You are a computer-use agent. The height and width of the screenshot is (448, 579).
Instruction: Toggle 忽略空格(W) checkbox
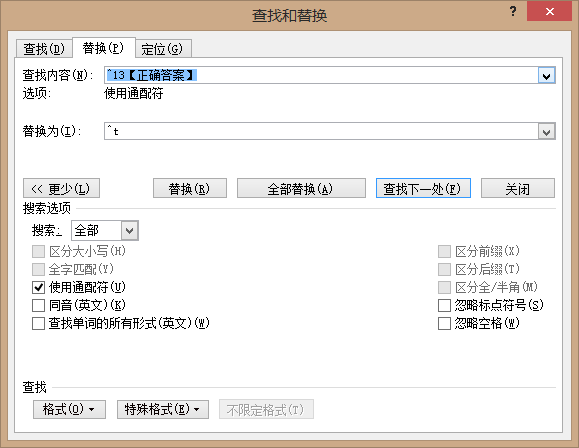coord(444,324)
